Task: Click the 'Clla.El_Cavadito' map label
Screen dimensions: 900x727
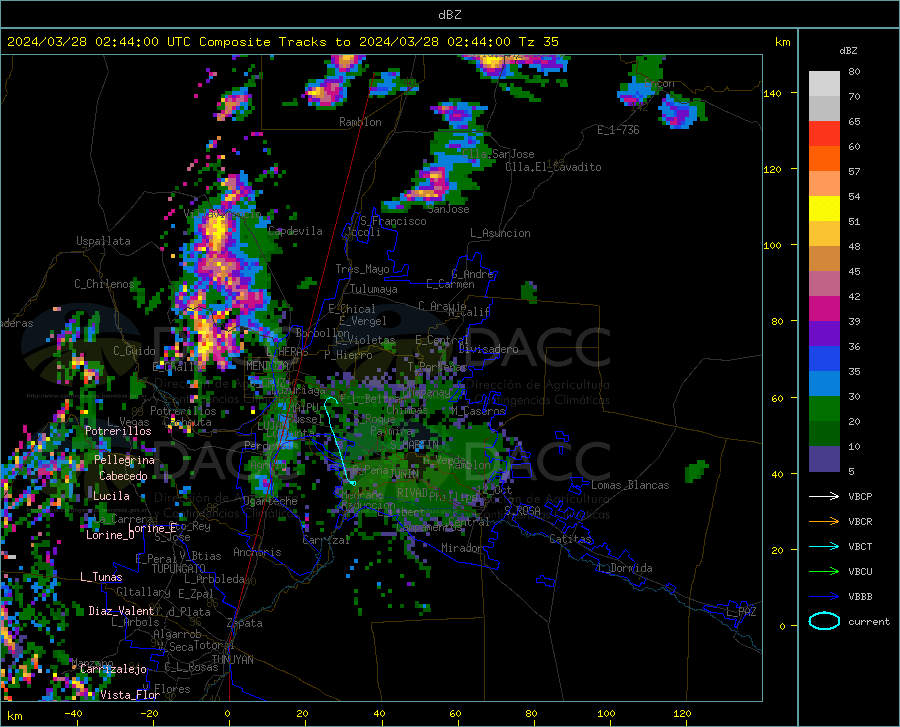Action: 553,167
